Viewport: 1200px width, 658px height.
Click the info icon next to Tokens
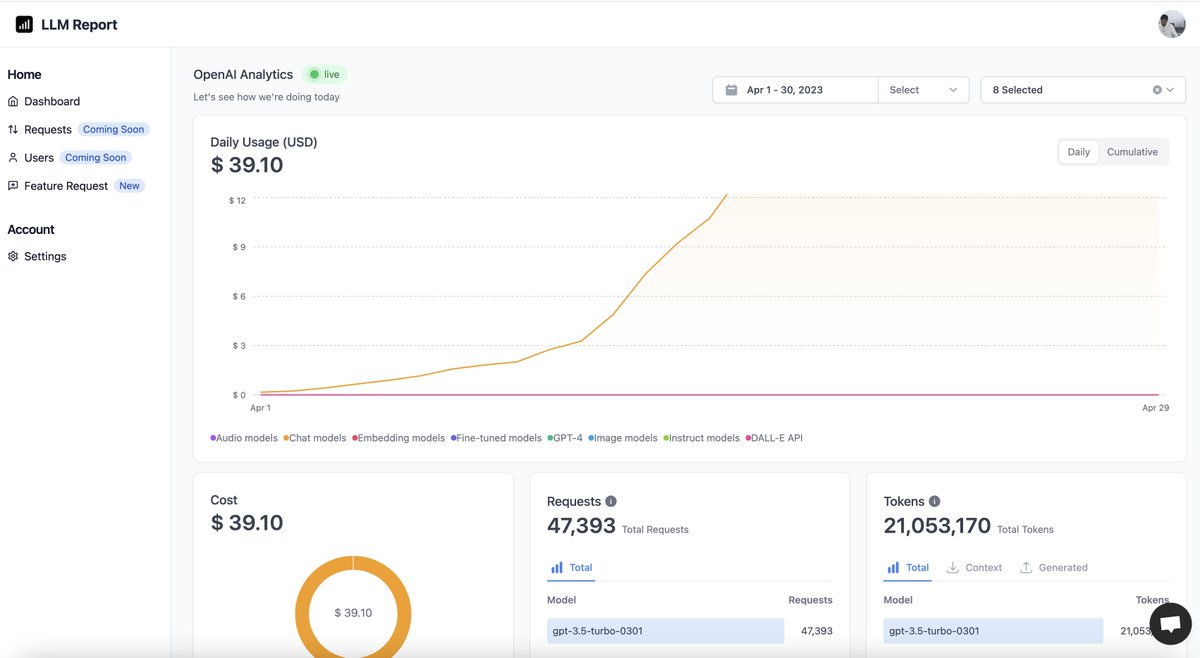934,501
